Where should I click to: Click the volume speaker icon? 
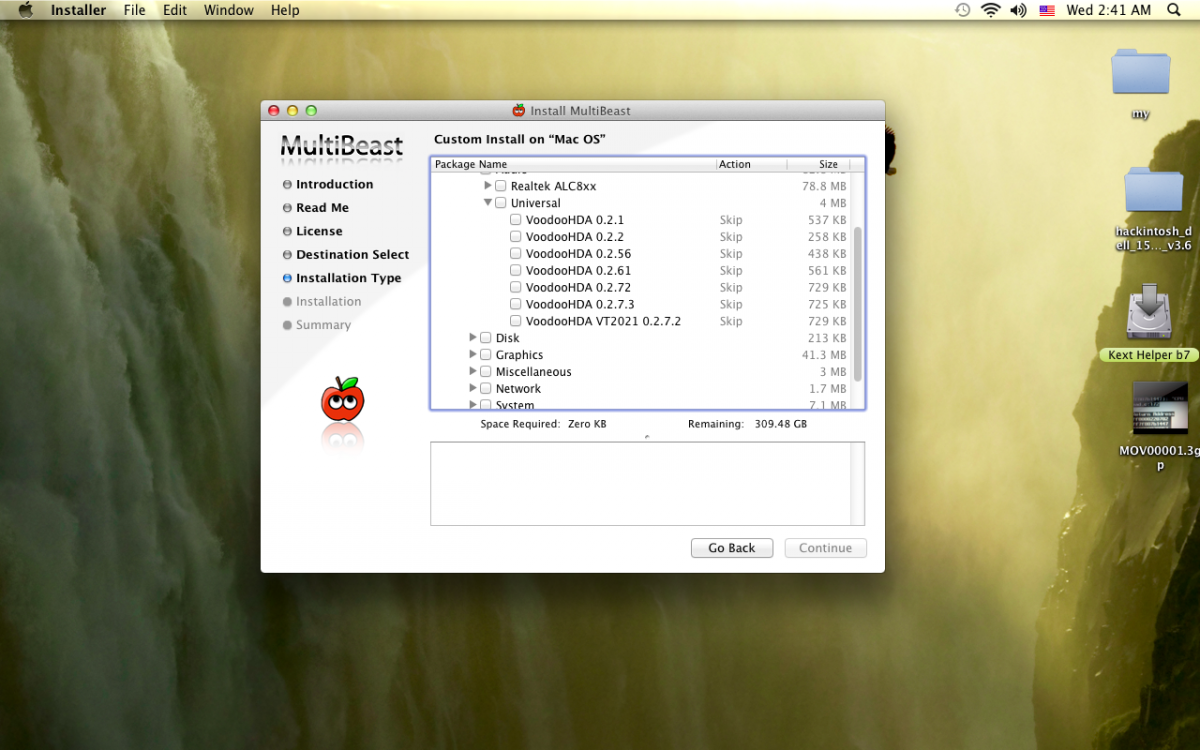(x=1018, y=10)
